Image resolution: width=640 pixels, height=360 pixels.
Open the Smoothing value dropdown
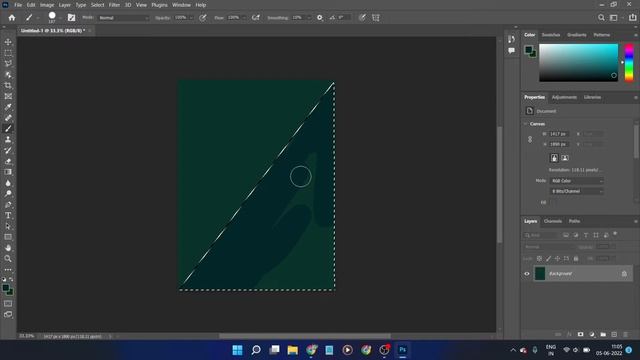(x=309, y=18)
